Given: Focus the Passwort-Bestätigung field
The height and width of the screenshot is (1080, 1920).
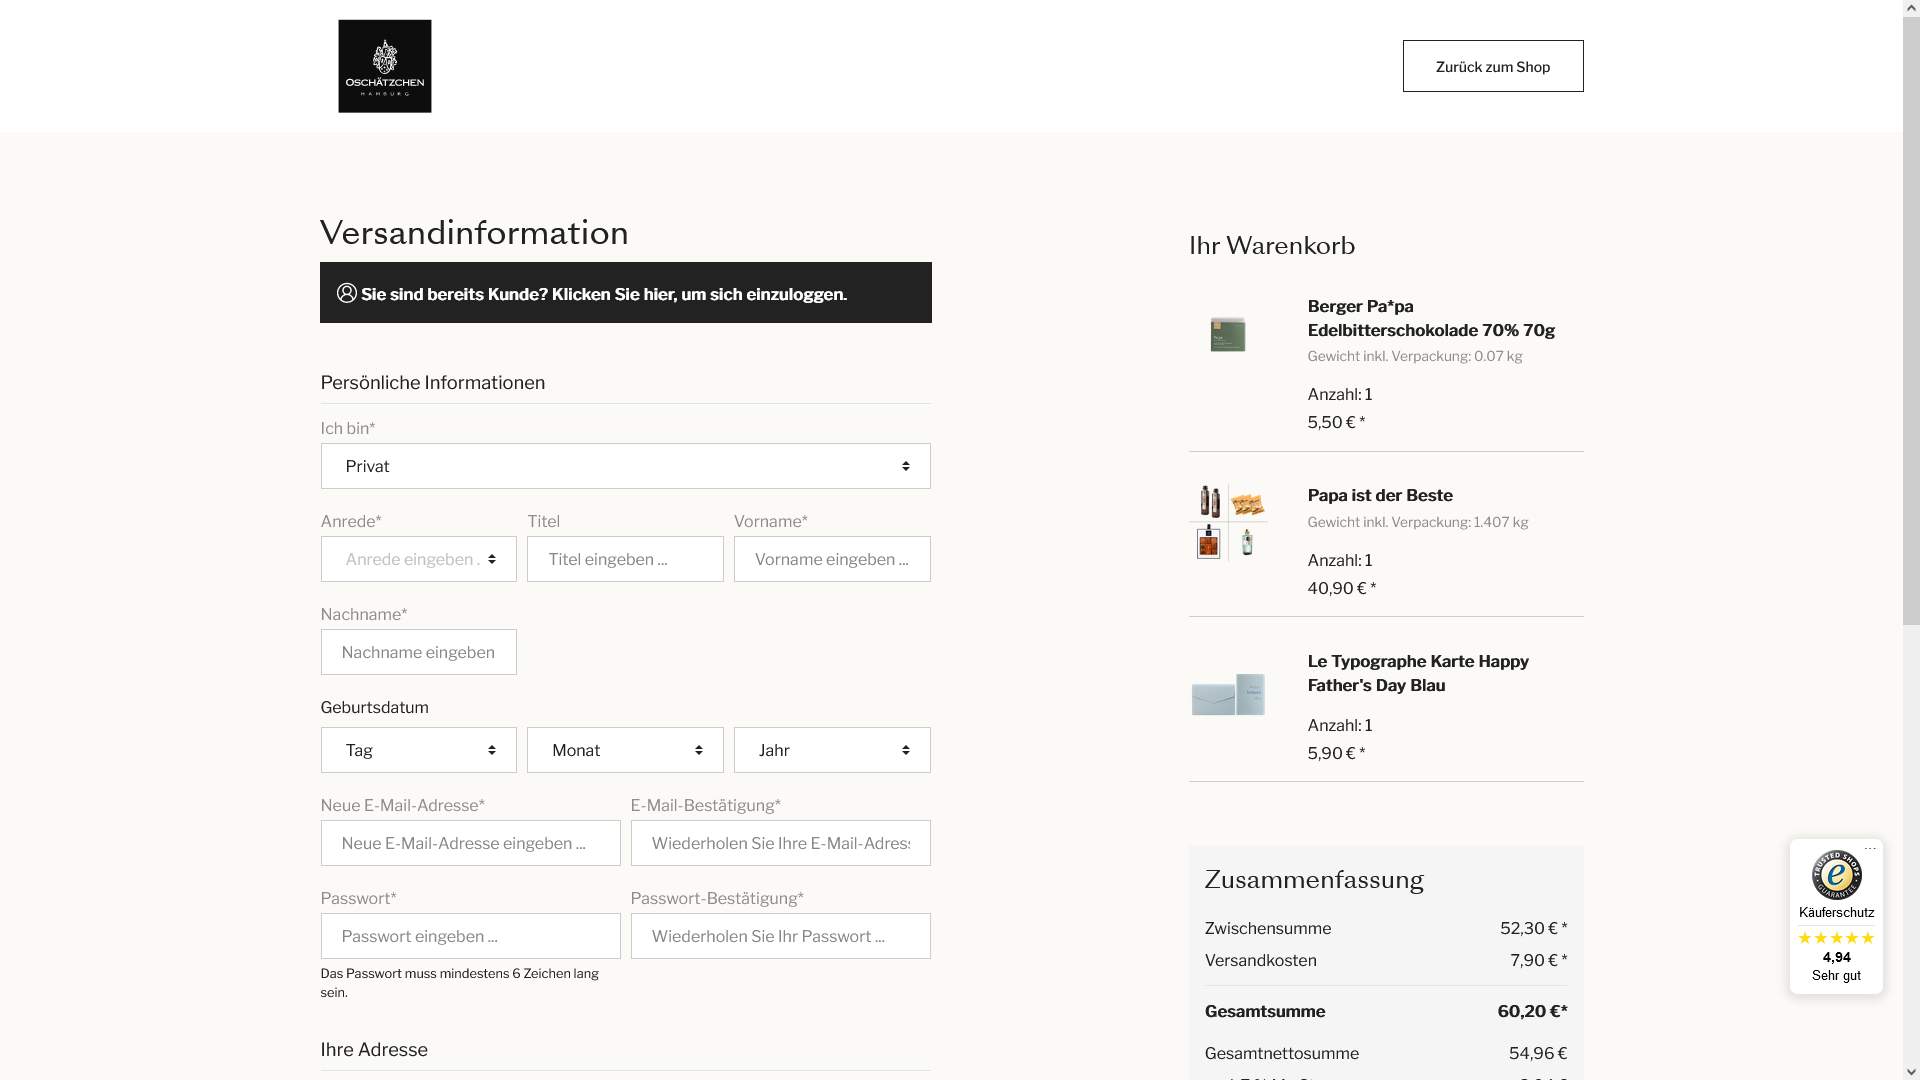Looking at the screenshot, I should point(781,936).
